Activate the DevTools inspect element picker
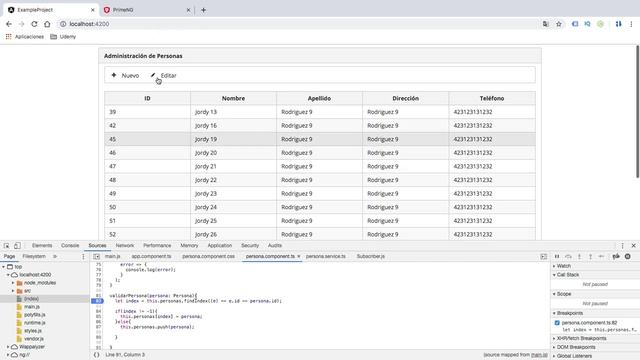The image size is (640, 360). click(7, 246)
